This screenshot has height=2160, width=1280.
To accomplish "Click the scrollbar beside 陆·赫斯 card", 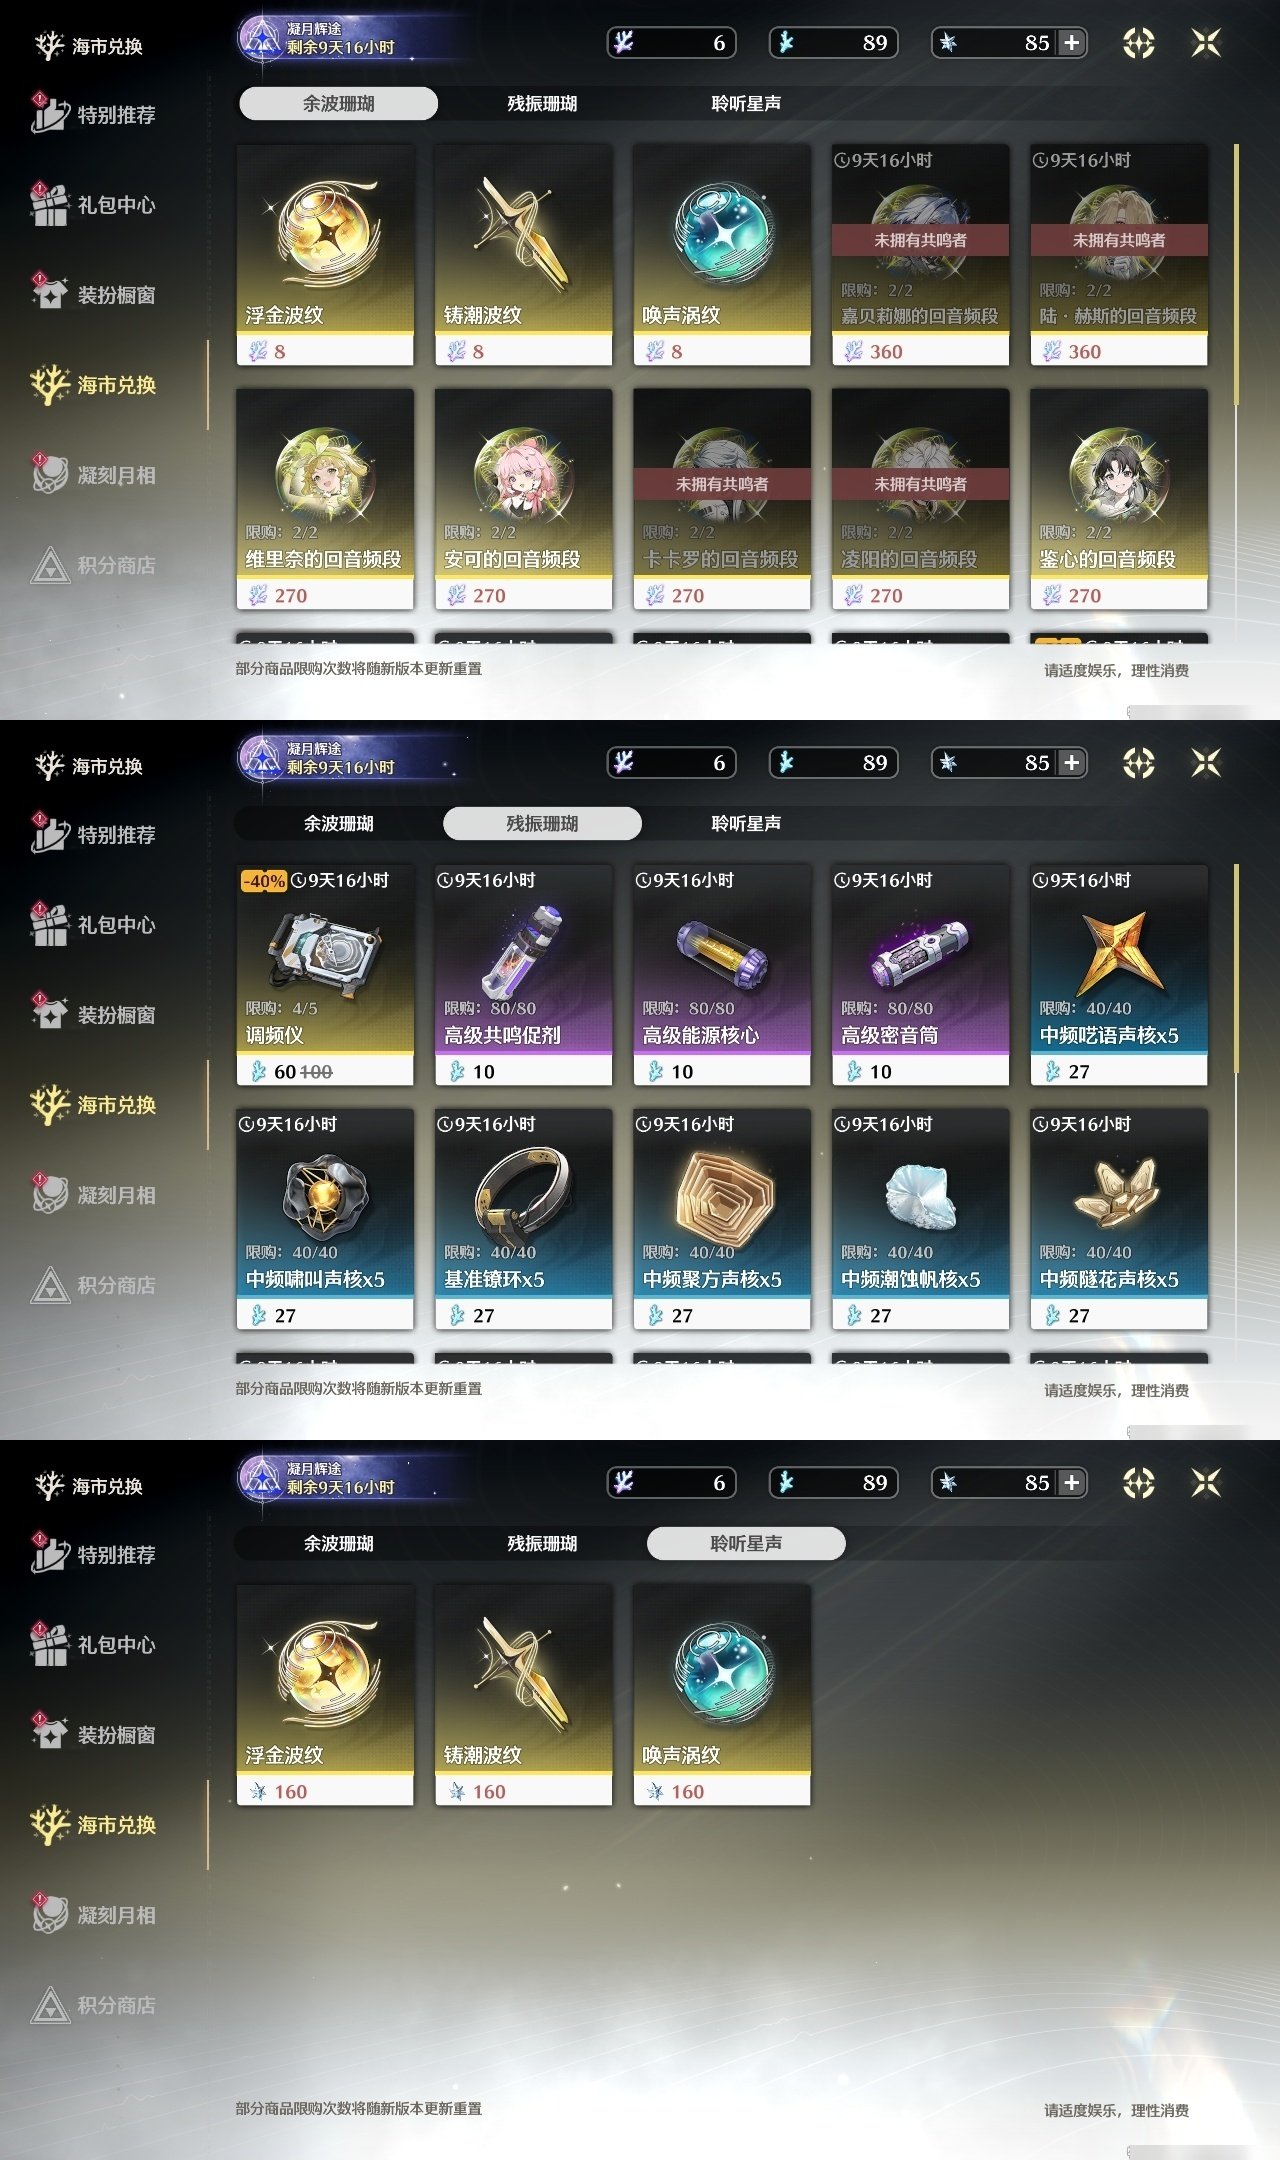I will click(1237, 275).
